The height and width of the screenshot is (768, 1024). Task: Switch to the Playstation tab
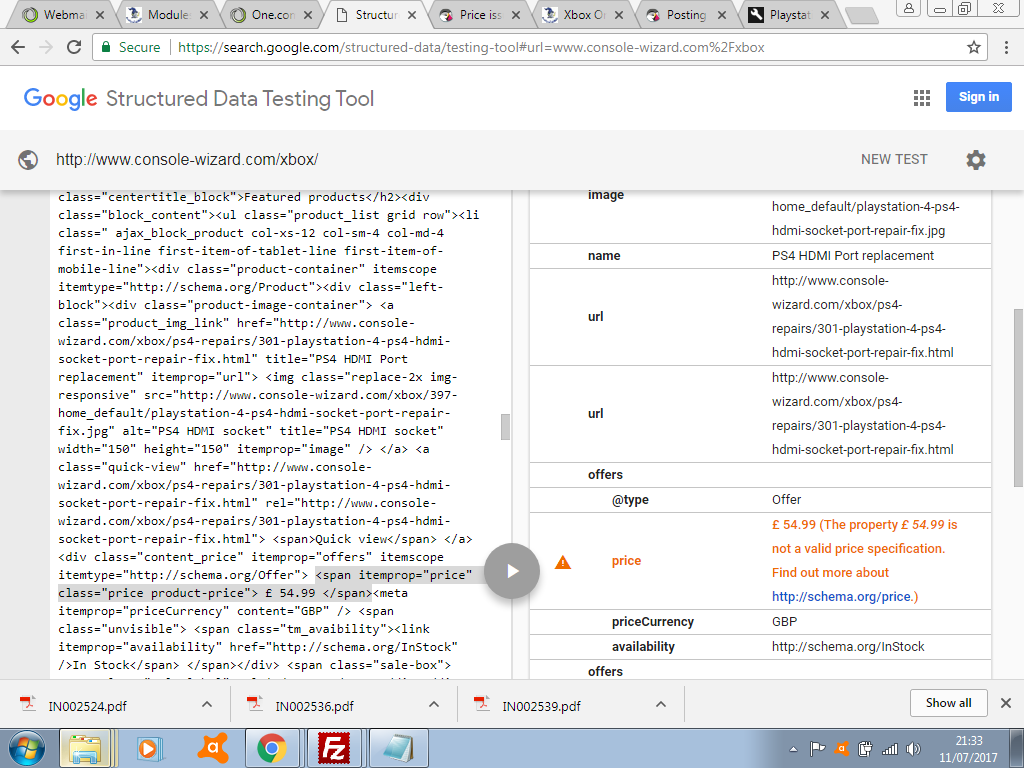pyautogui.click(x=787, y=14)
